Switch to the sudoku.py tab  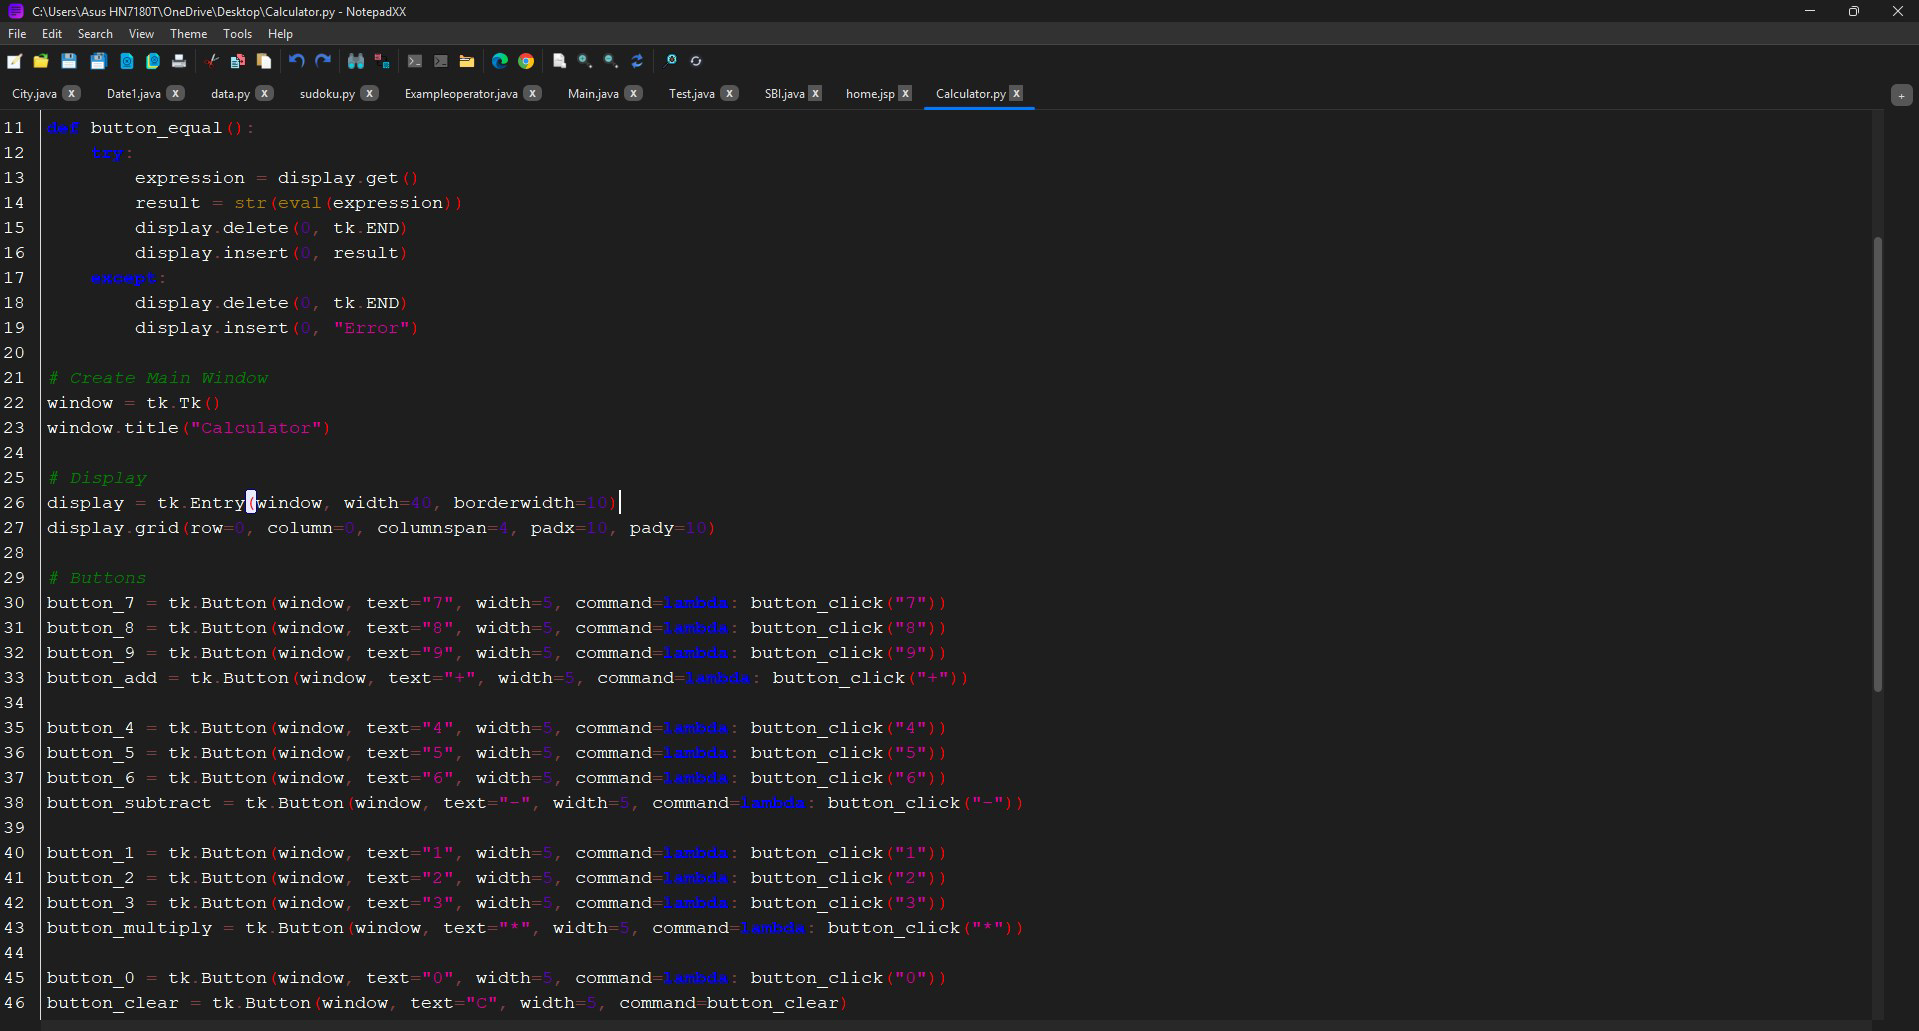click(x=327, y=94)
